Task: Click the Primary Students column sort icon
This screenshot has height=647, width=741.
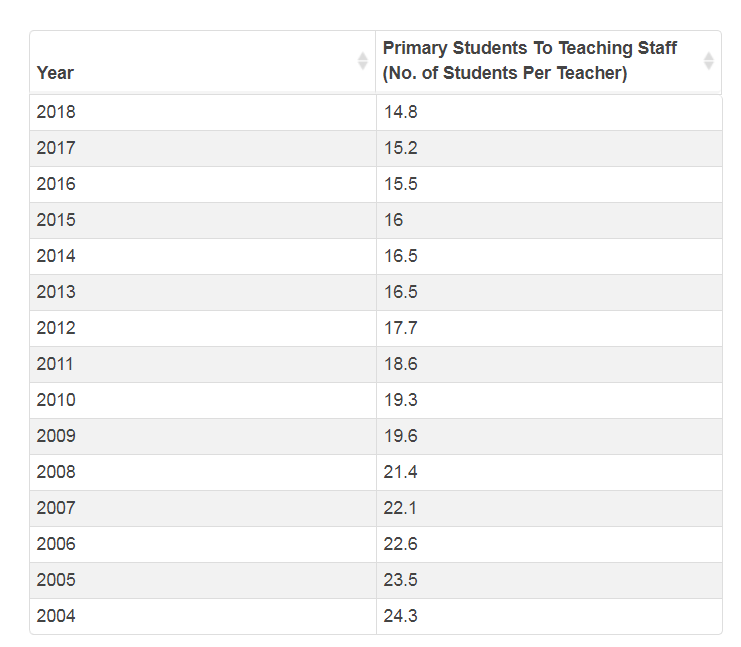Action: pyautogui.click(x=708, y=61)
